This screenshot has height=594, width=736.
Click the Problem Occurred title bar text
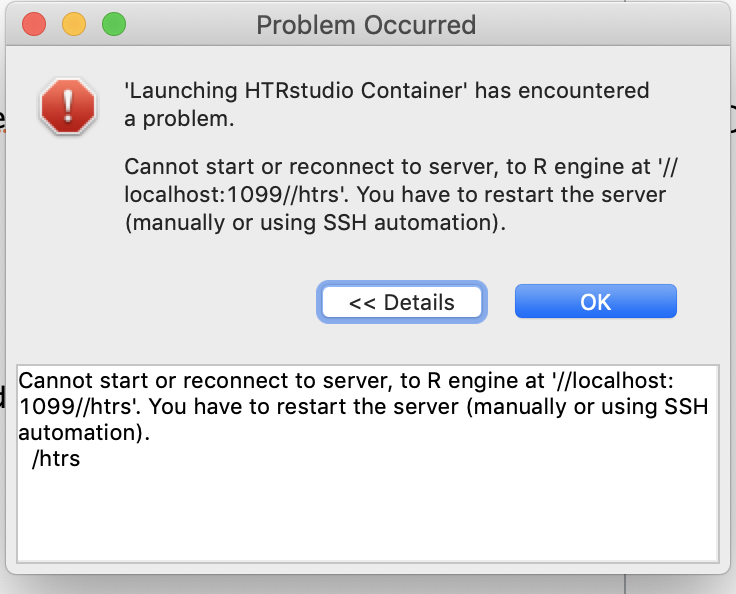click(x=366, y=25)
